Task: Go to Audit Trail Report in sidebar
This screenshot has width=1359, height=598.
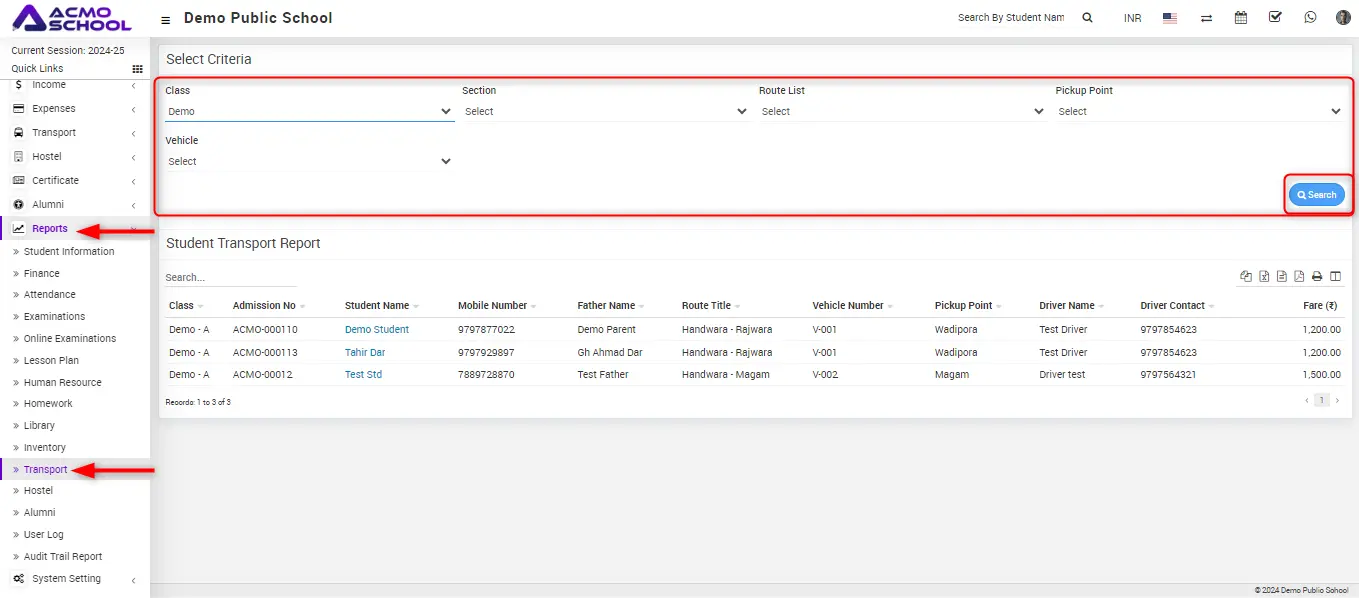Action: (x=63, y=557)
